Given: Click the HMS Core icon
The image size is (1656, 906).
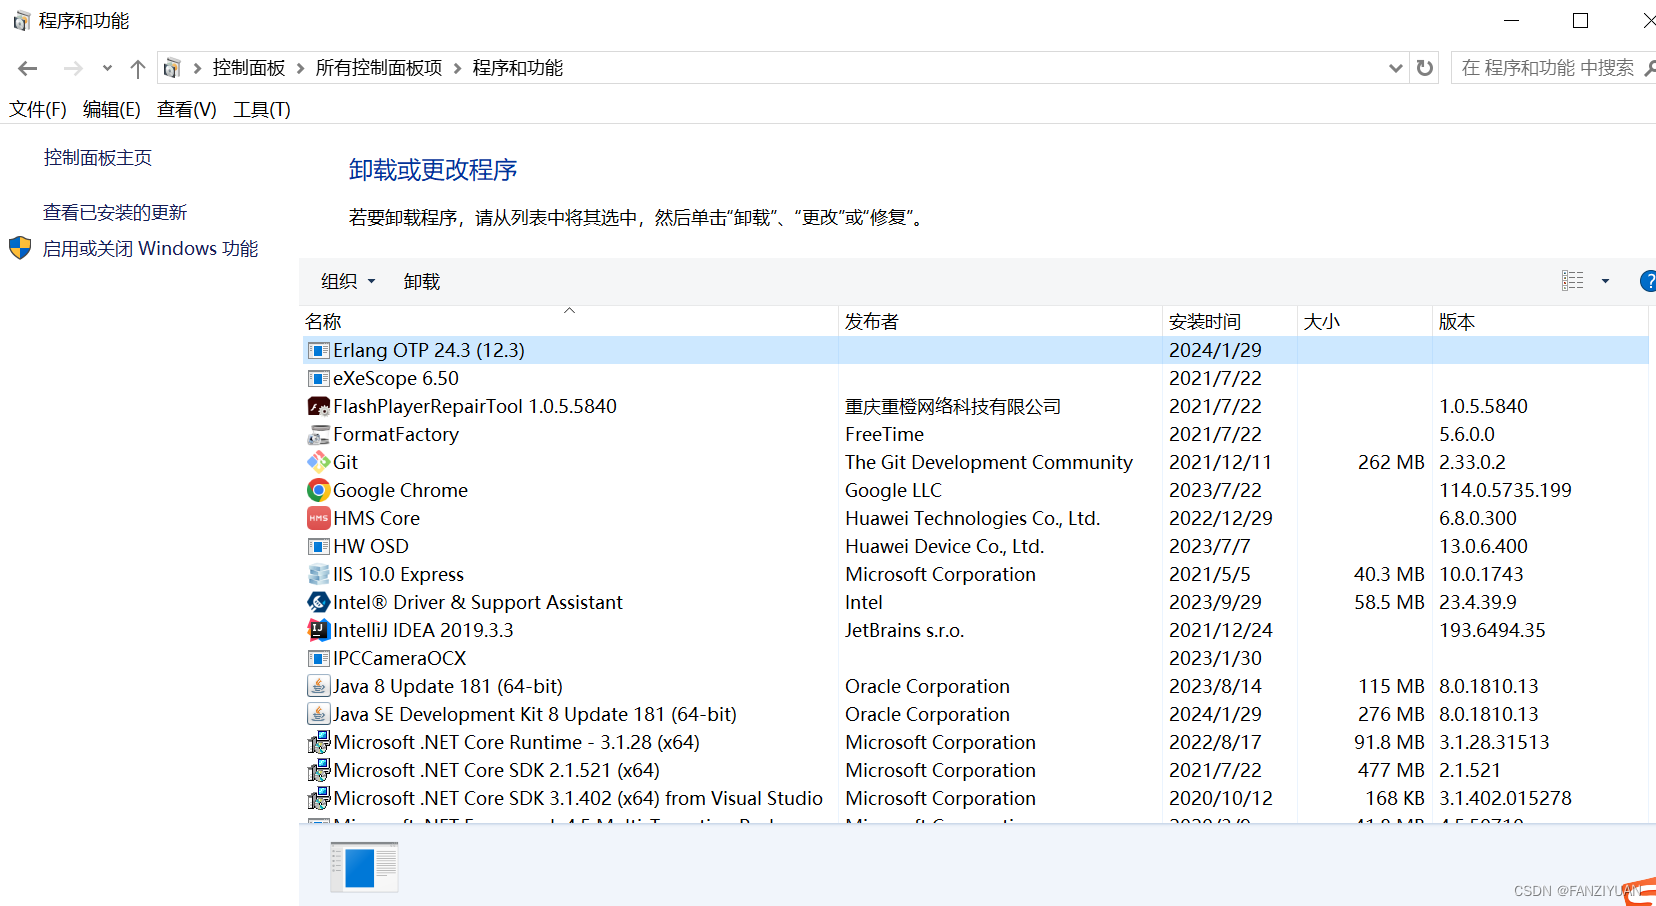Looking at the screenshot, I should click(x=319, y=518).
